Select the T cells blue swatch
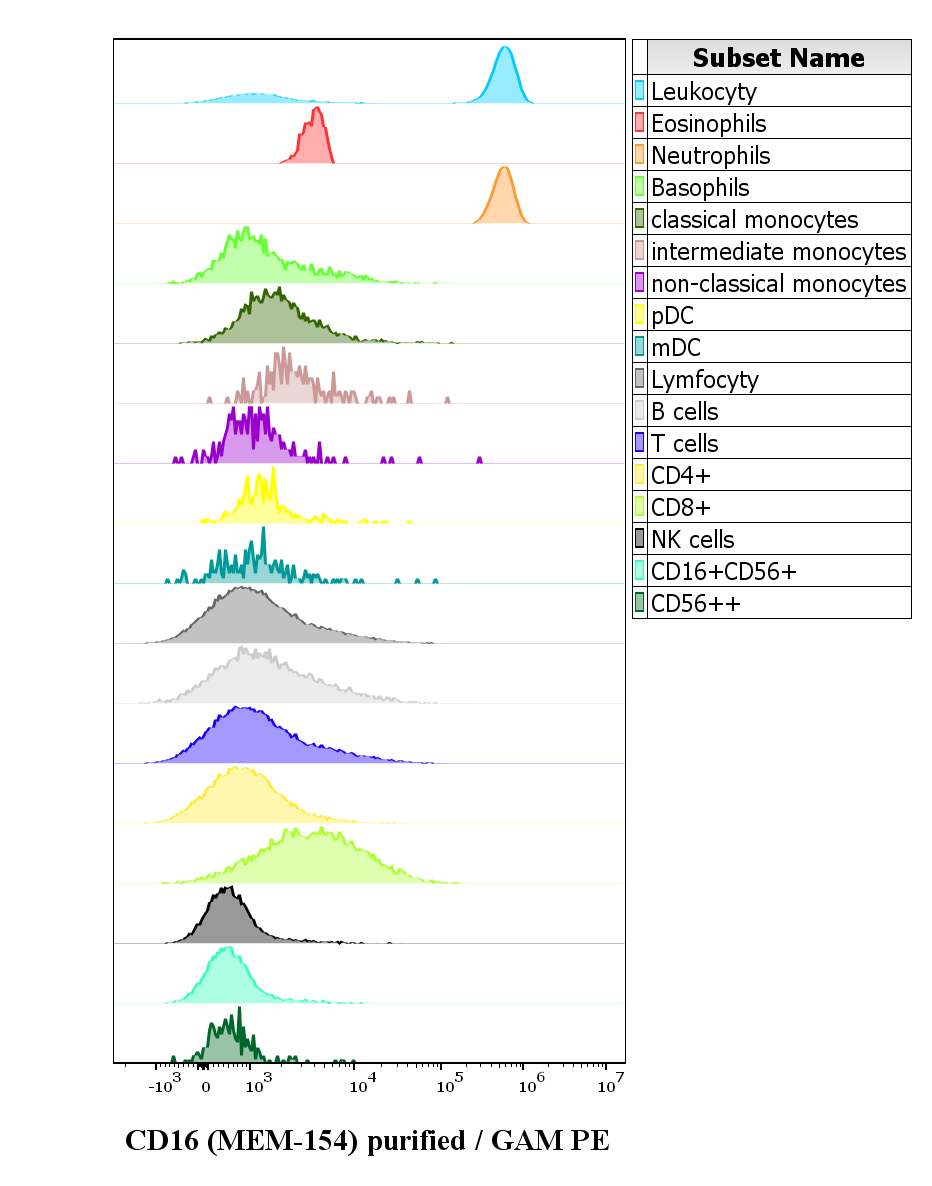Viewport: 932px width, 1186px height. click(640, 443)
